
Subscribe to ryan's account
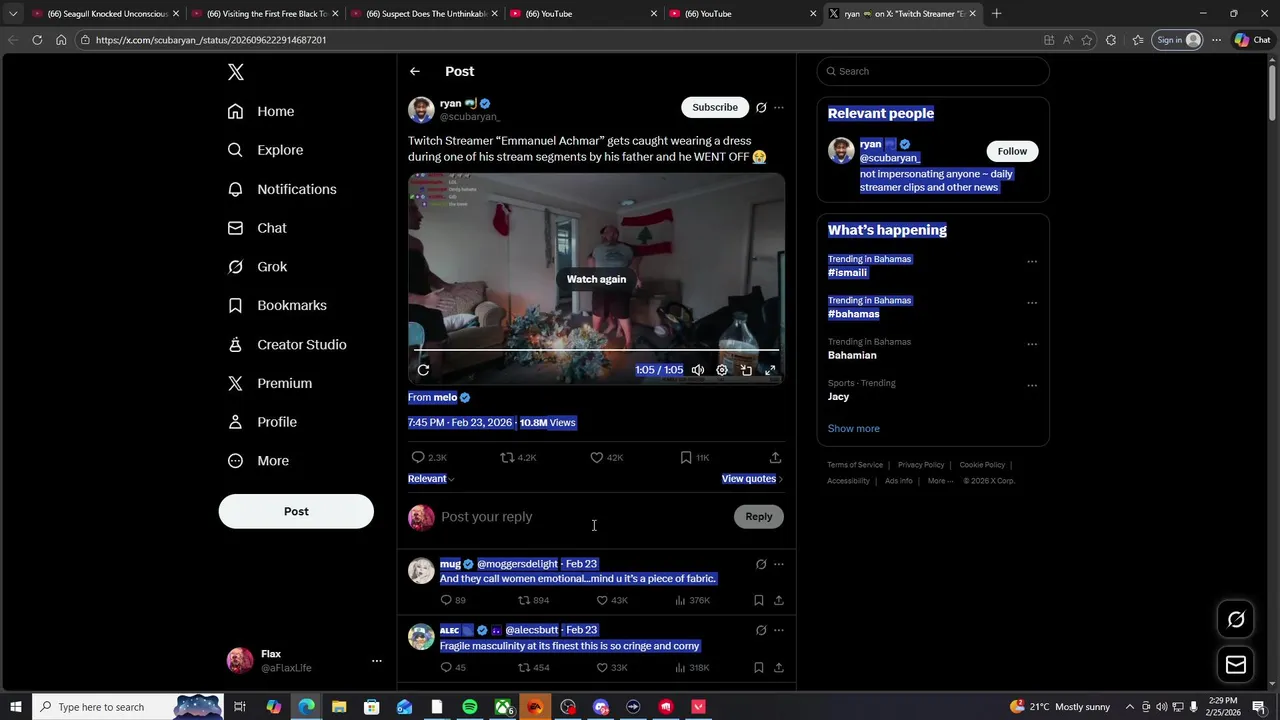[x=715, y=107]
